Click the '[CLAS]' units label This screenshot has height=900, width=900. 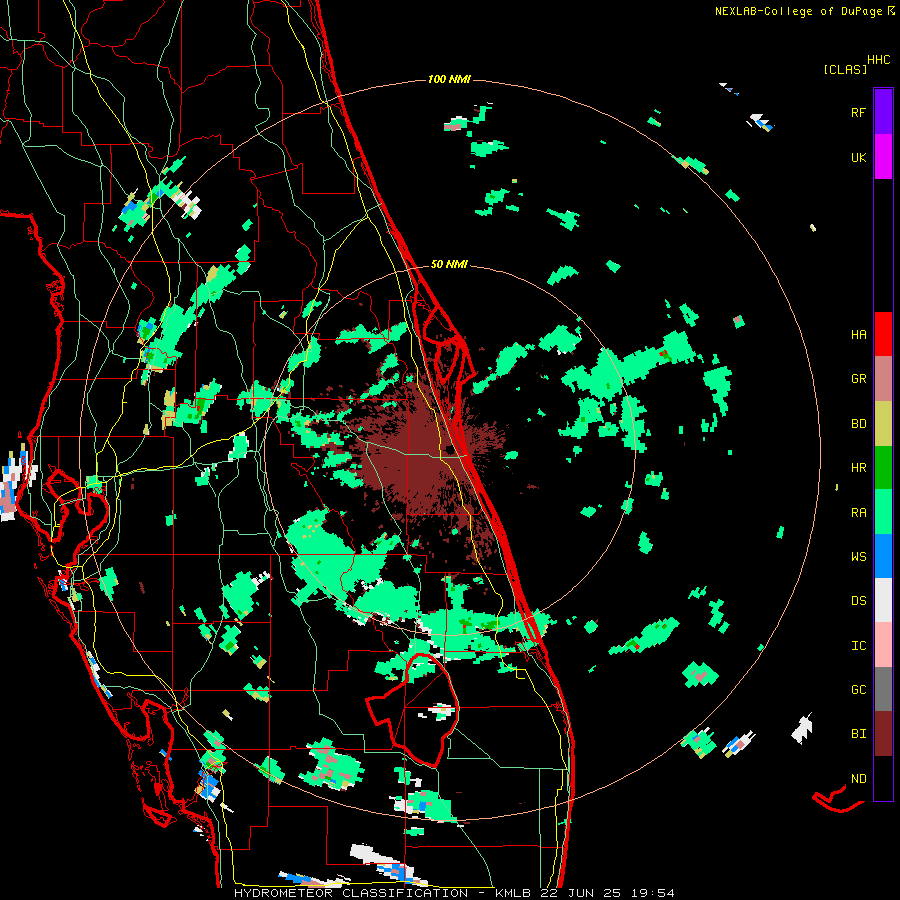pos(845,70)
